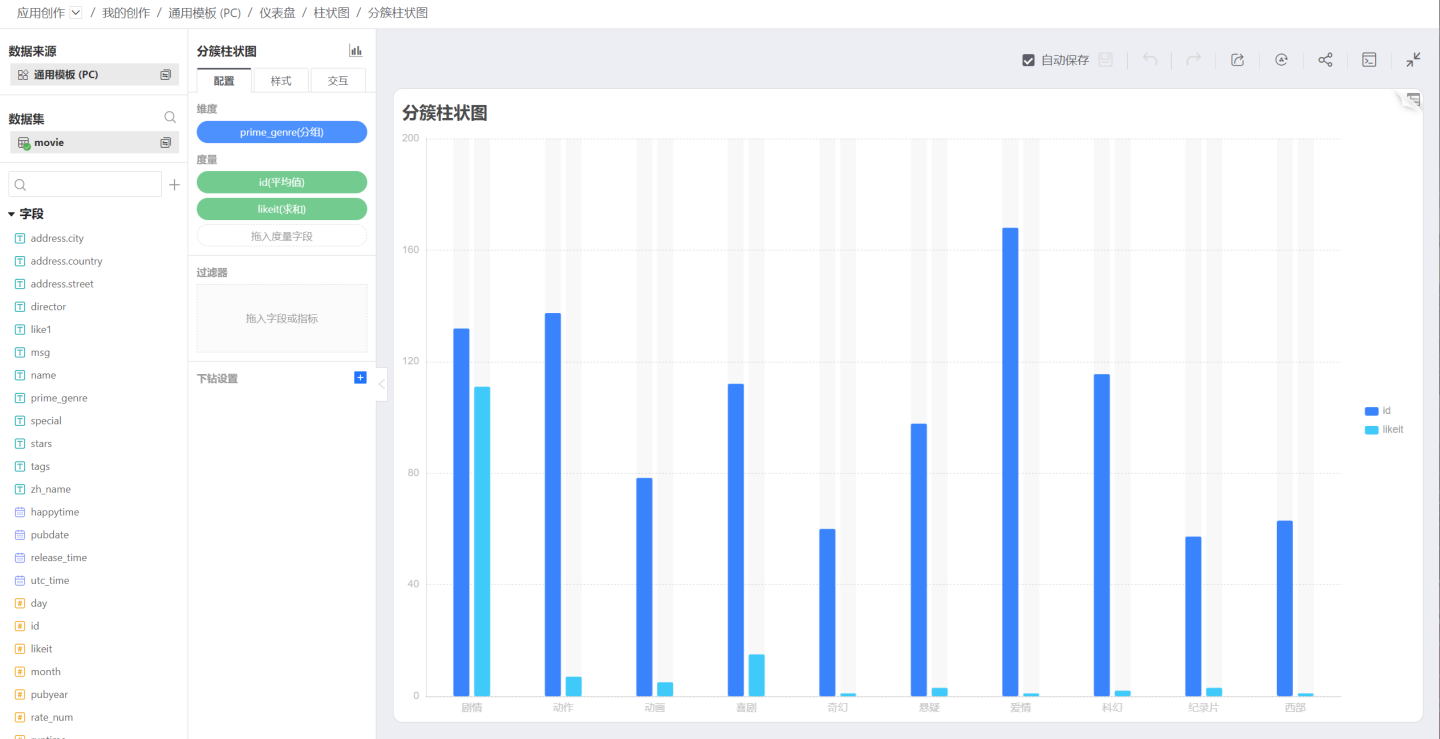Click the export icon in the top toolbar

(x=1237, y=60)
